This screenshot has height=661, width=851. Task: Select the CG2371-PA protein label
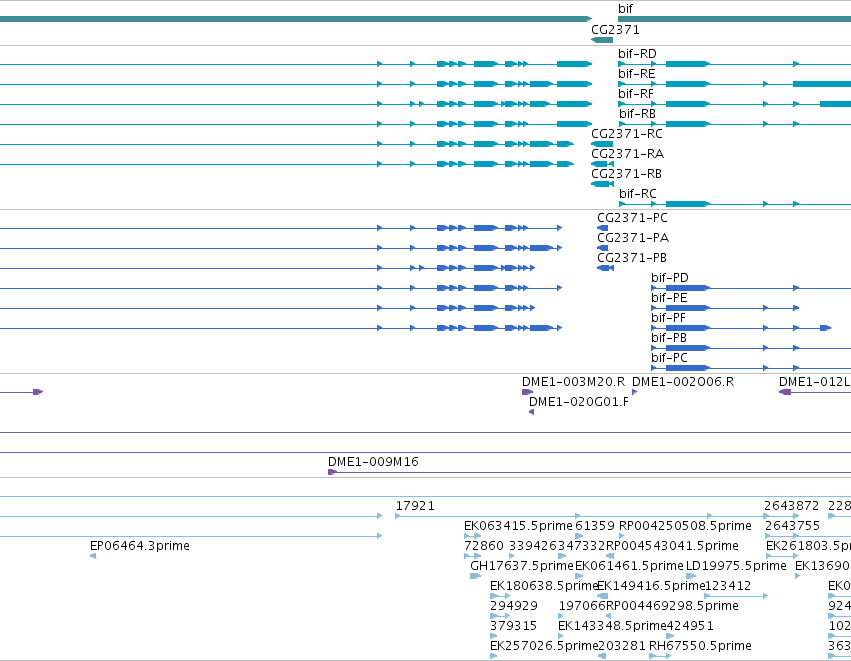(x=633, y=238)
